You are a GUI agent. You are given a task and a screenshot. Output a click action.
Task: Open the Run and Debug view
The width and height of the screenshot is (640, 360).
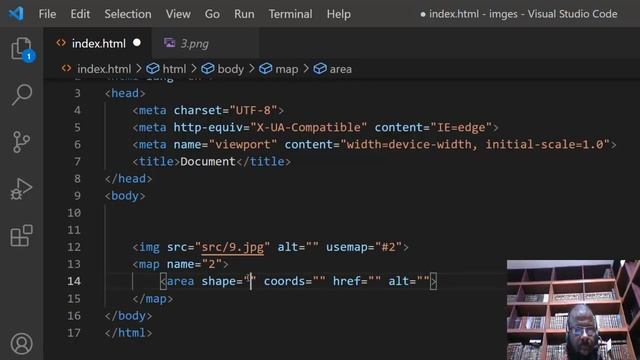21,189
